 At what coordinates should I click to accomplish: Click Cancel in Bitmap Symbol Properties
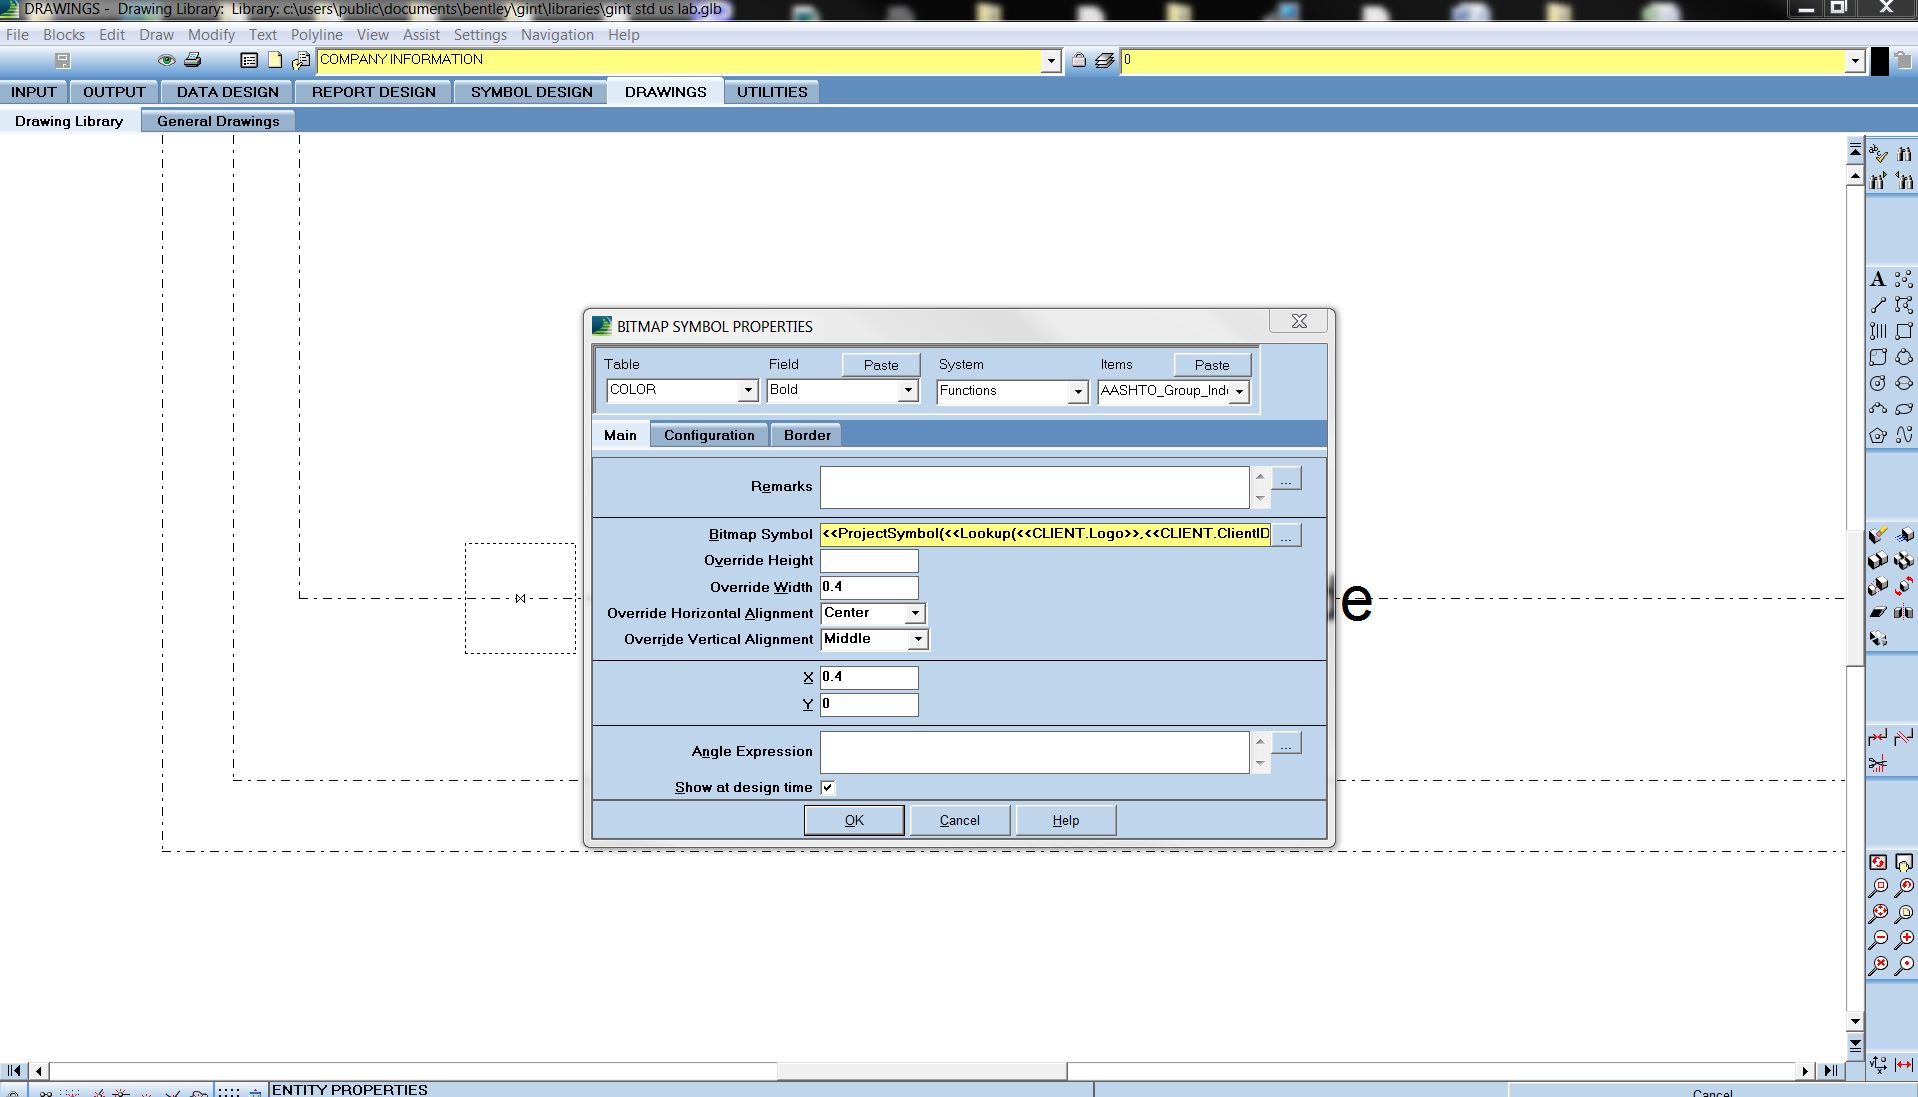point(959,820)
